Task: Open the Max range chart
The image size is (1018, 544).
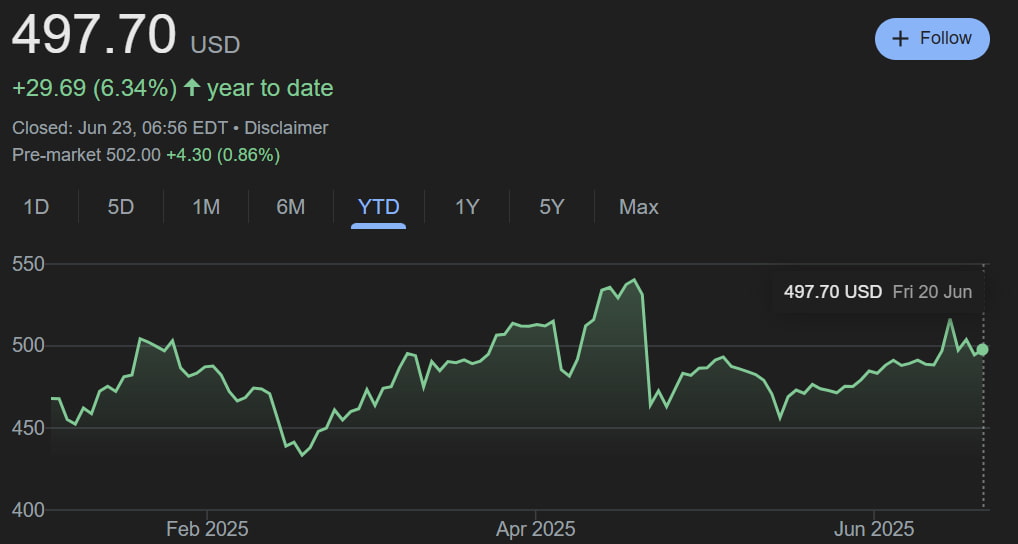Action: tap(639, 207)
